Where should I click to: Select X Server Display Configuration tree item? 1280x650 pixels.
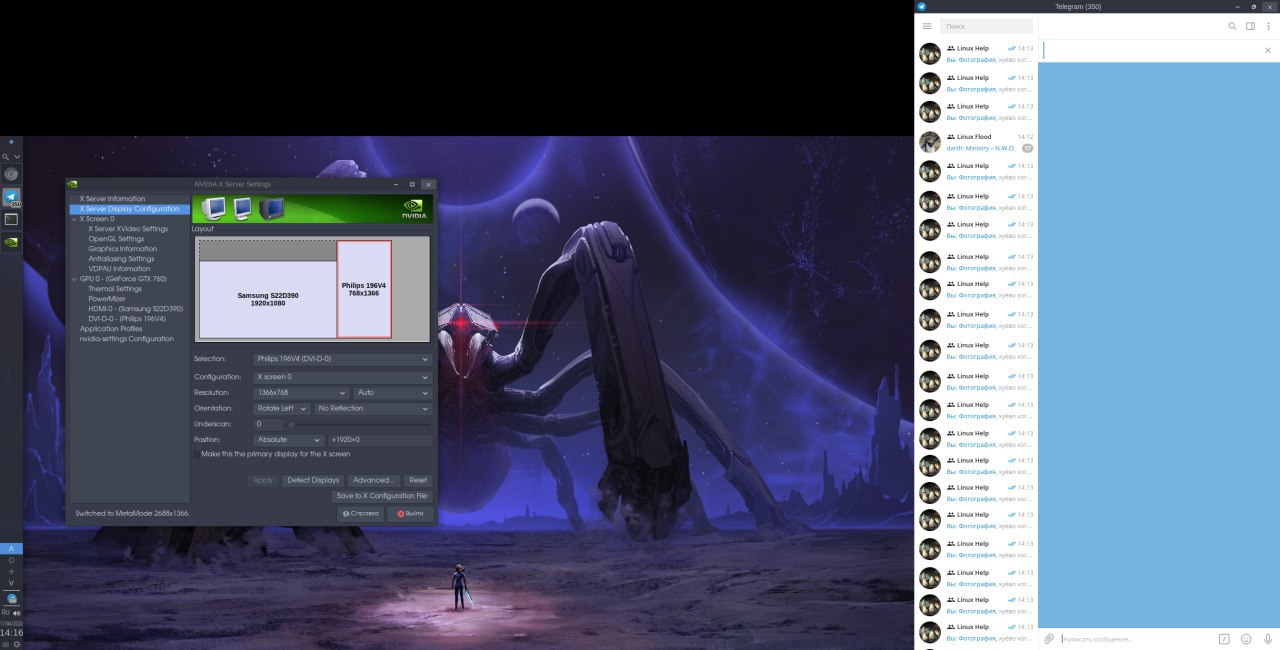tap(130, 209)
